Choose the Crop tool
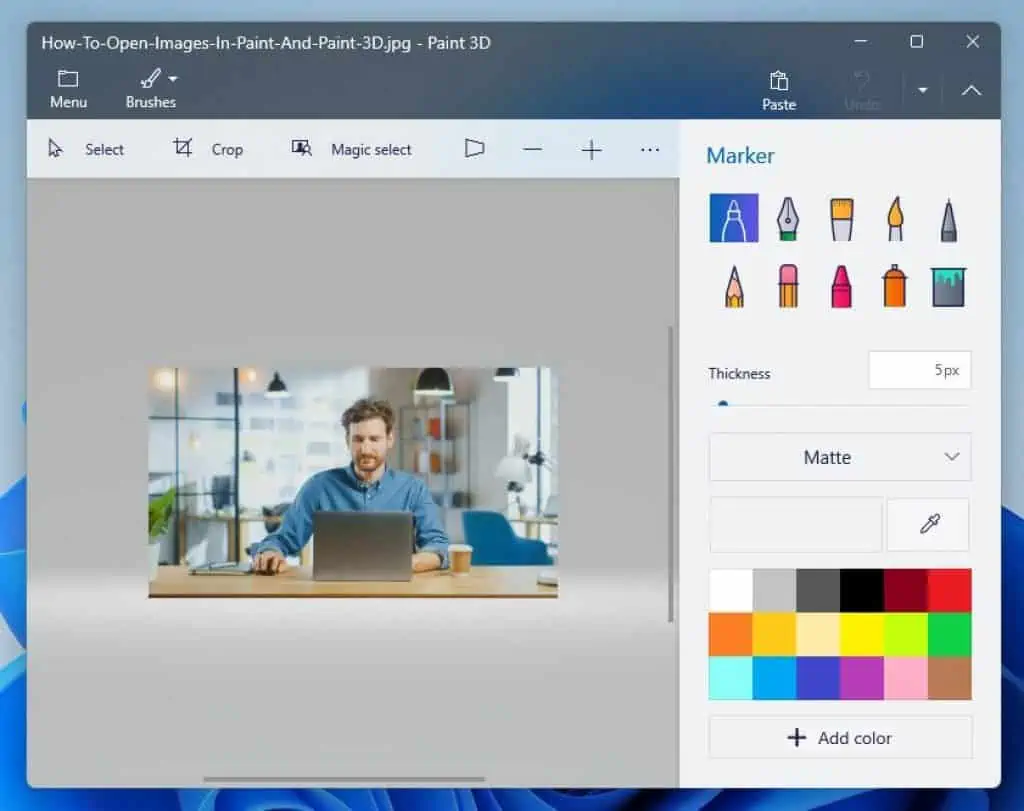This screenshot has height=811, width=1024. 210,149
